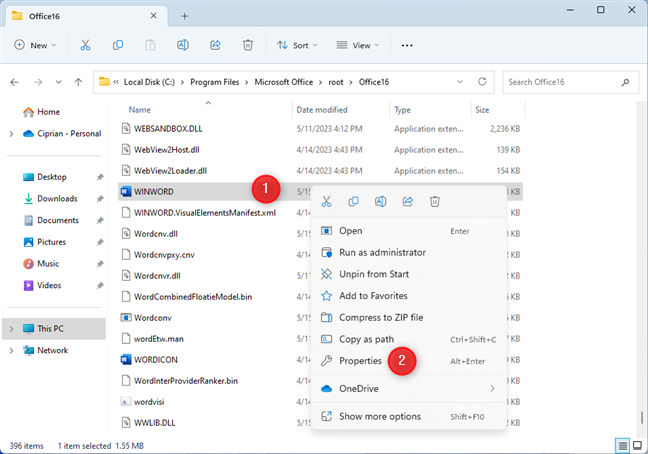
Task: Click Program Files in the breadcrumb
Action: click(214, 82)
